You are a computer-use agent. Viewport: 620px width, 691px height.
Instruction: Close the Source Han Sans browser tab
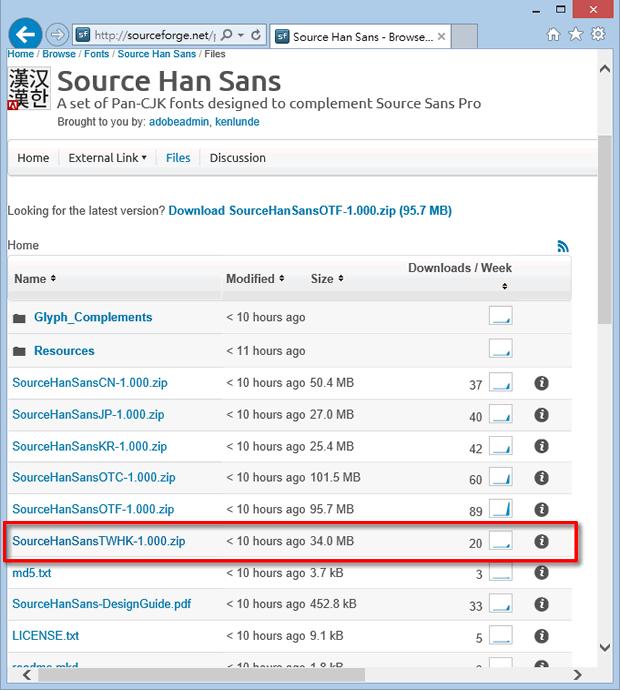coord(441,37)
